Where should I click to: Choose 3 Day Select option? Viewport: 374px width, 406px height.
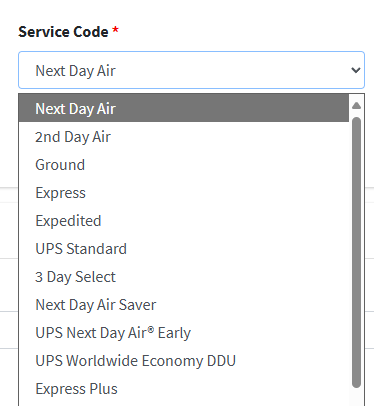[184, 276]
